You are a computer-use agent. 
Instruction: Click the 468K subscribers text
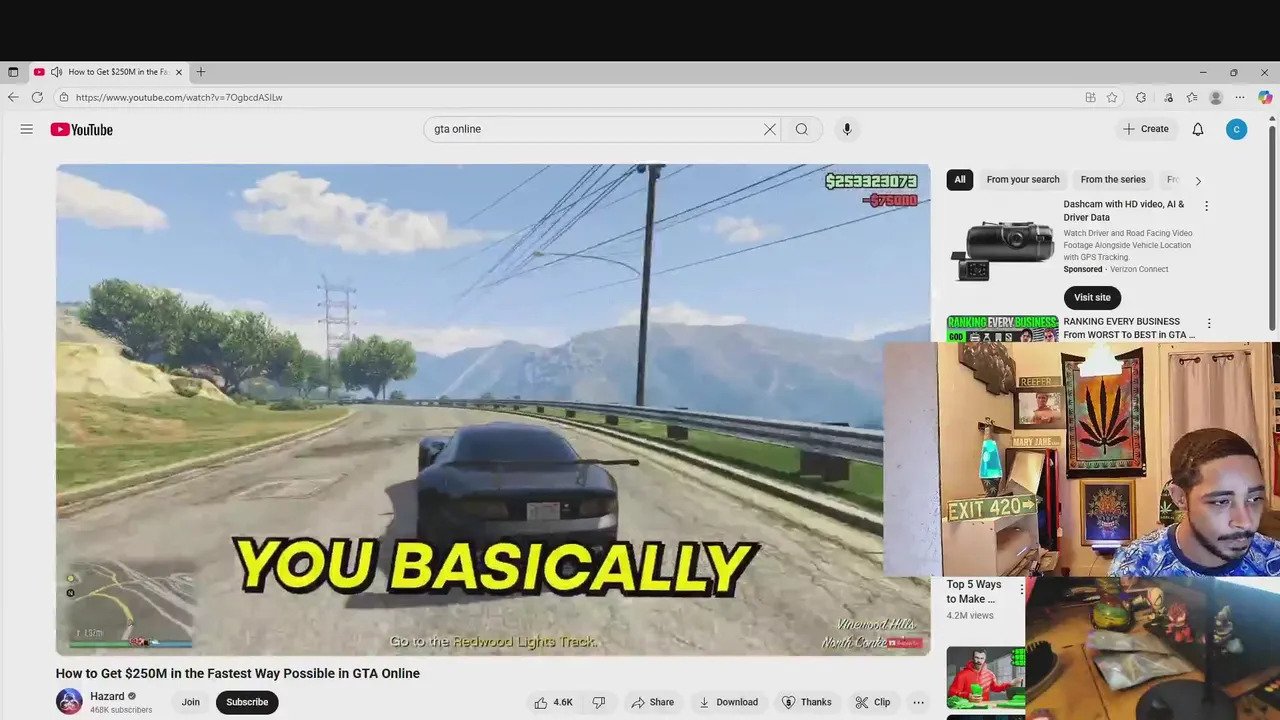tap(121, 710)
